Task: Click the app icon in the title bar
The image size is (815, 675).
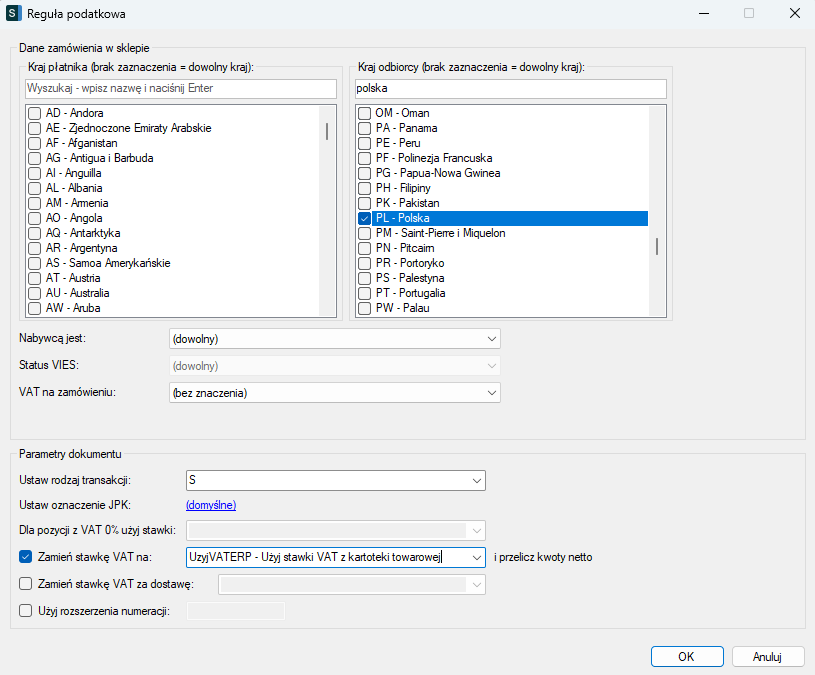Action: point(14,14)
